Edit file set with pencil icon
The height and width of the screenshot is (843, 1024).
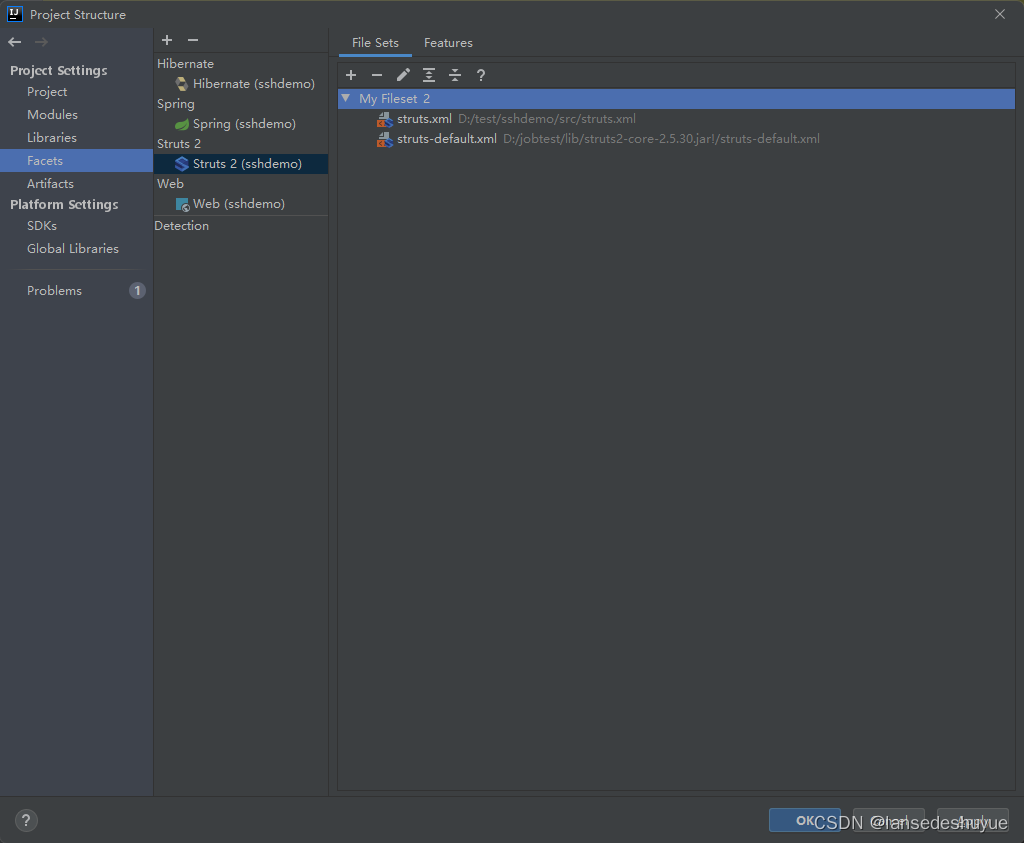point(403,75)
